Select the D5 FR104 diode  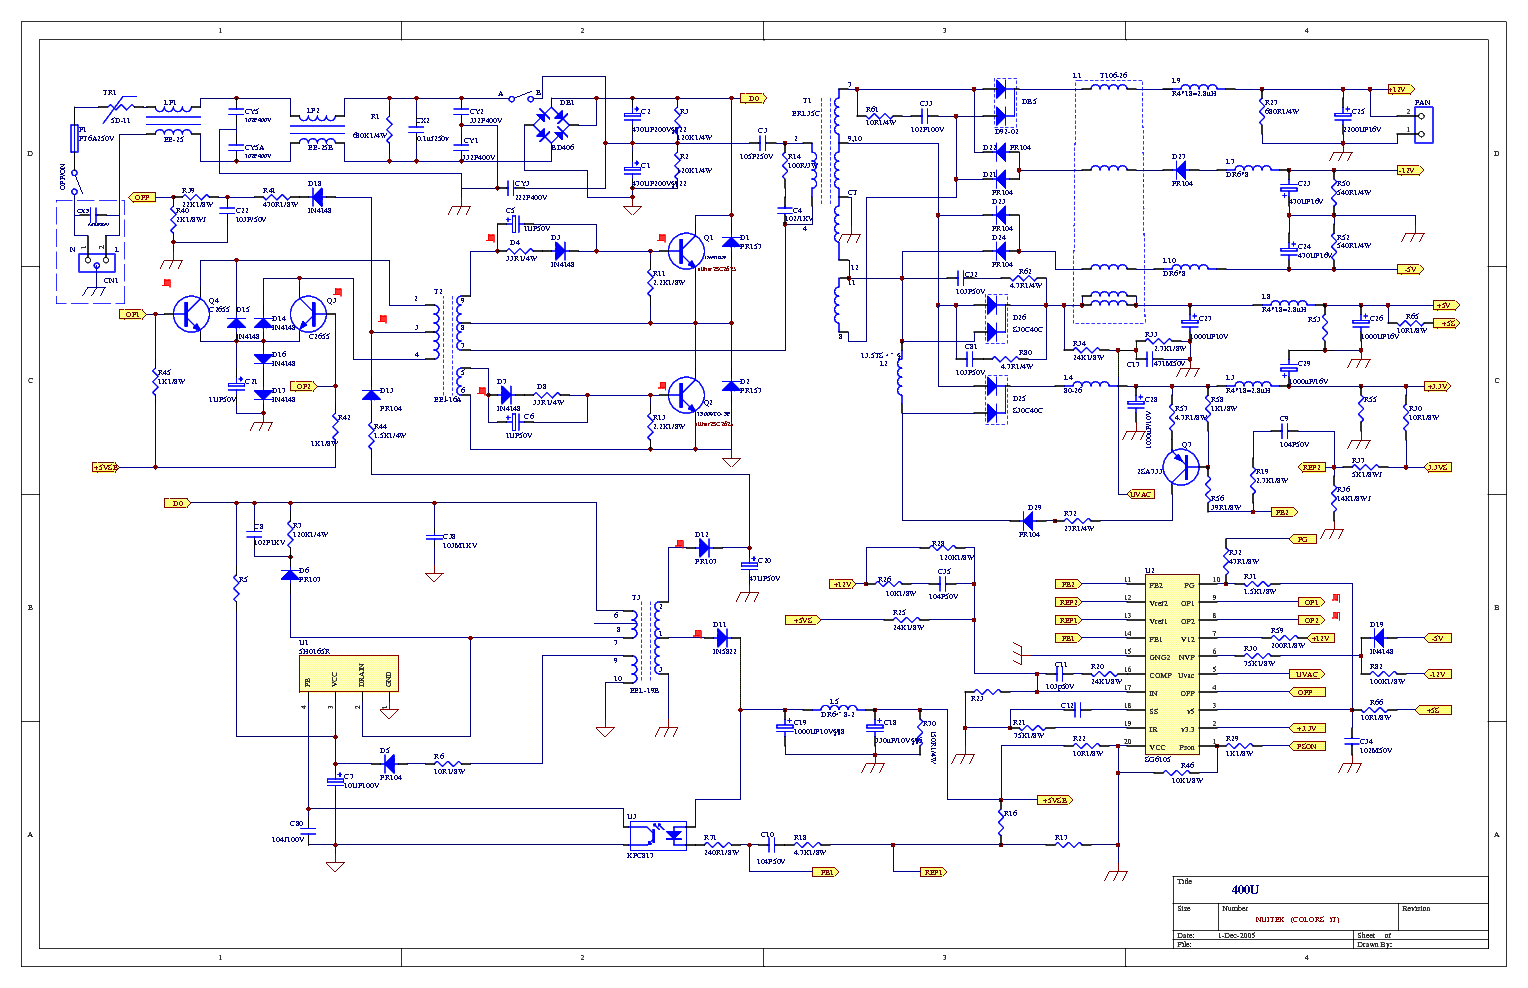[389, 765]
